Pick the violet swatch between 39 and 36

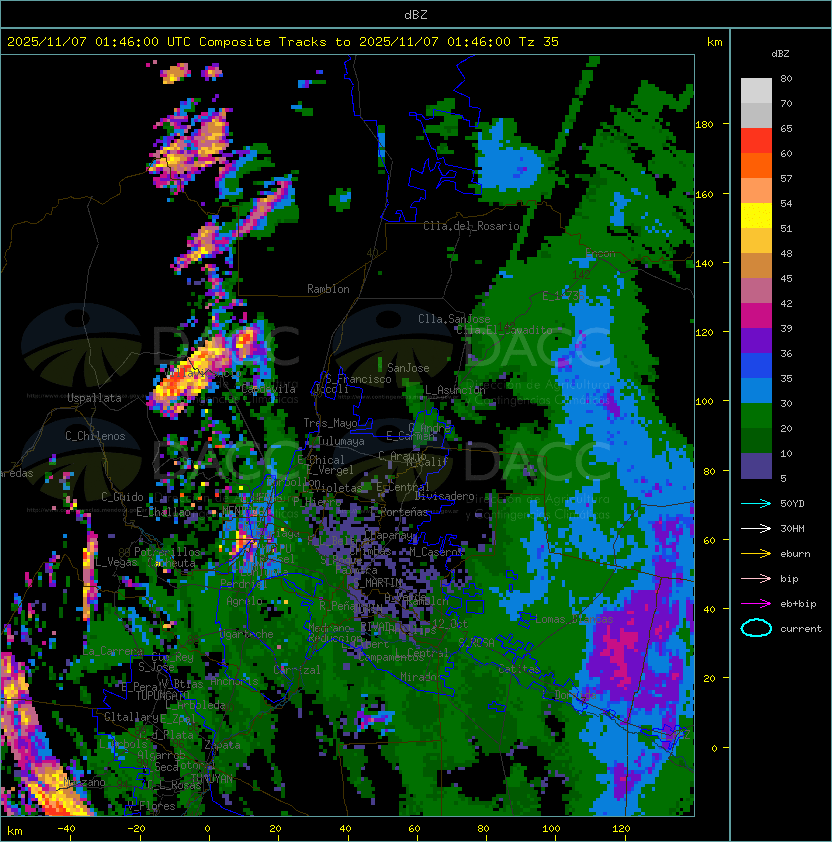click(756, 340)
